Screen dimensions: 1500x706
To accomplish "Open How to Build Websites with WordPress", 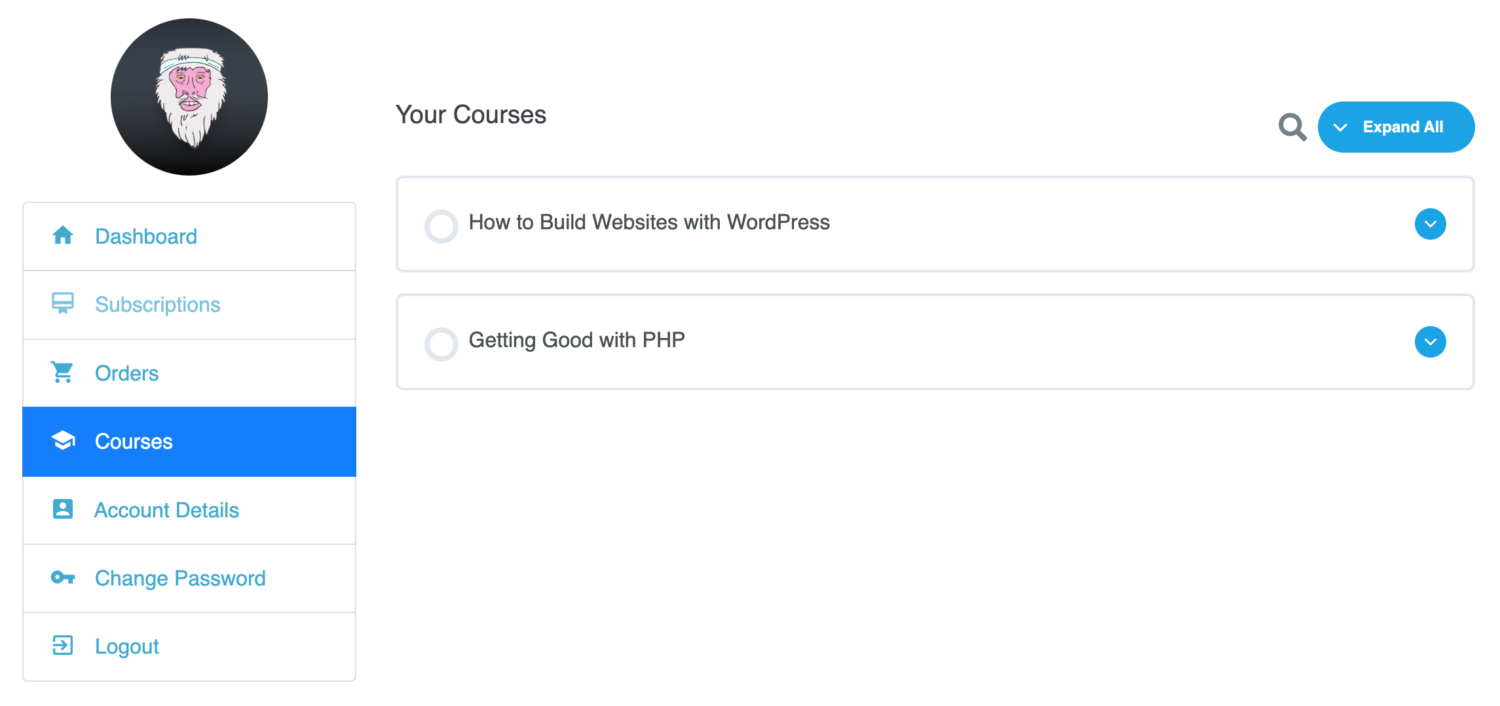I will (x=649, y=222).
